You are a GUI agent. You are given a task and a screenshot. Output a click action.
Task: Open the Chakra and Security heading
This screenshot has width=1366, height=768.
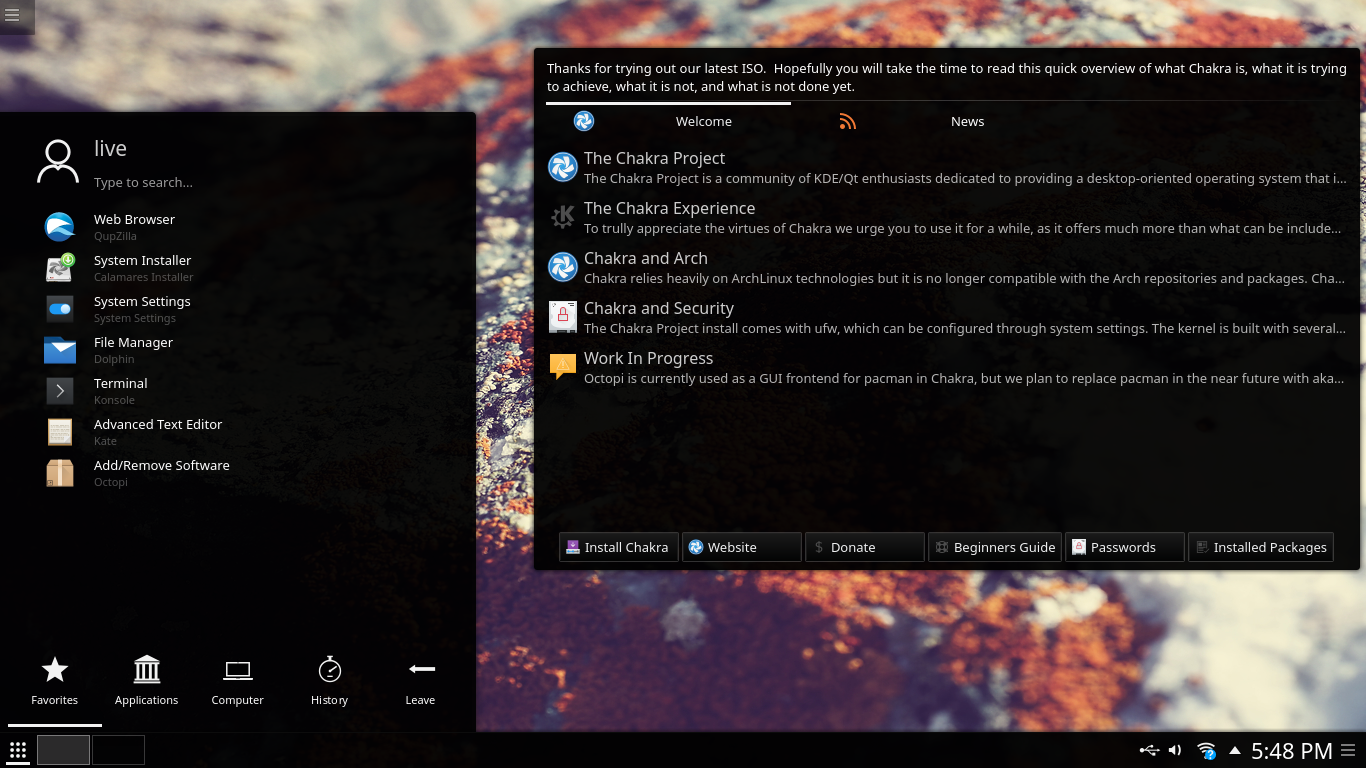pos(658,308)
